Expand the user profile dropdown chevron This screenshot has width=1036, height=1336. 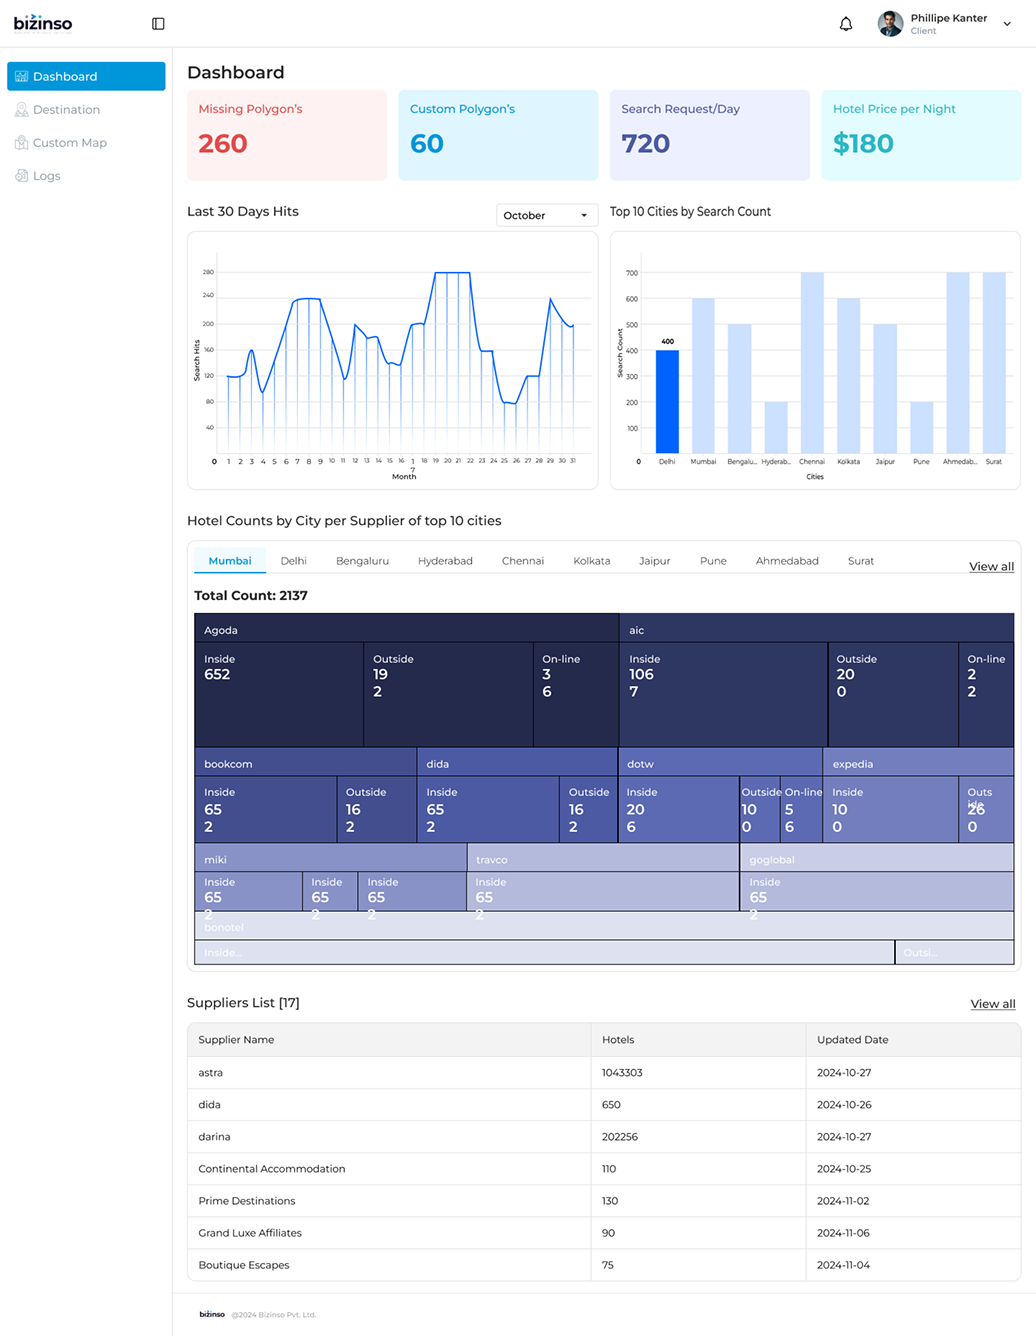coord(1007,24)
